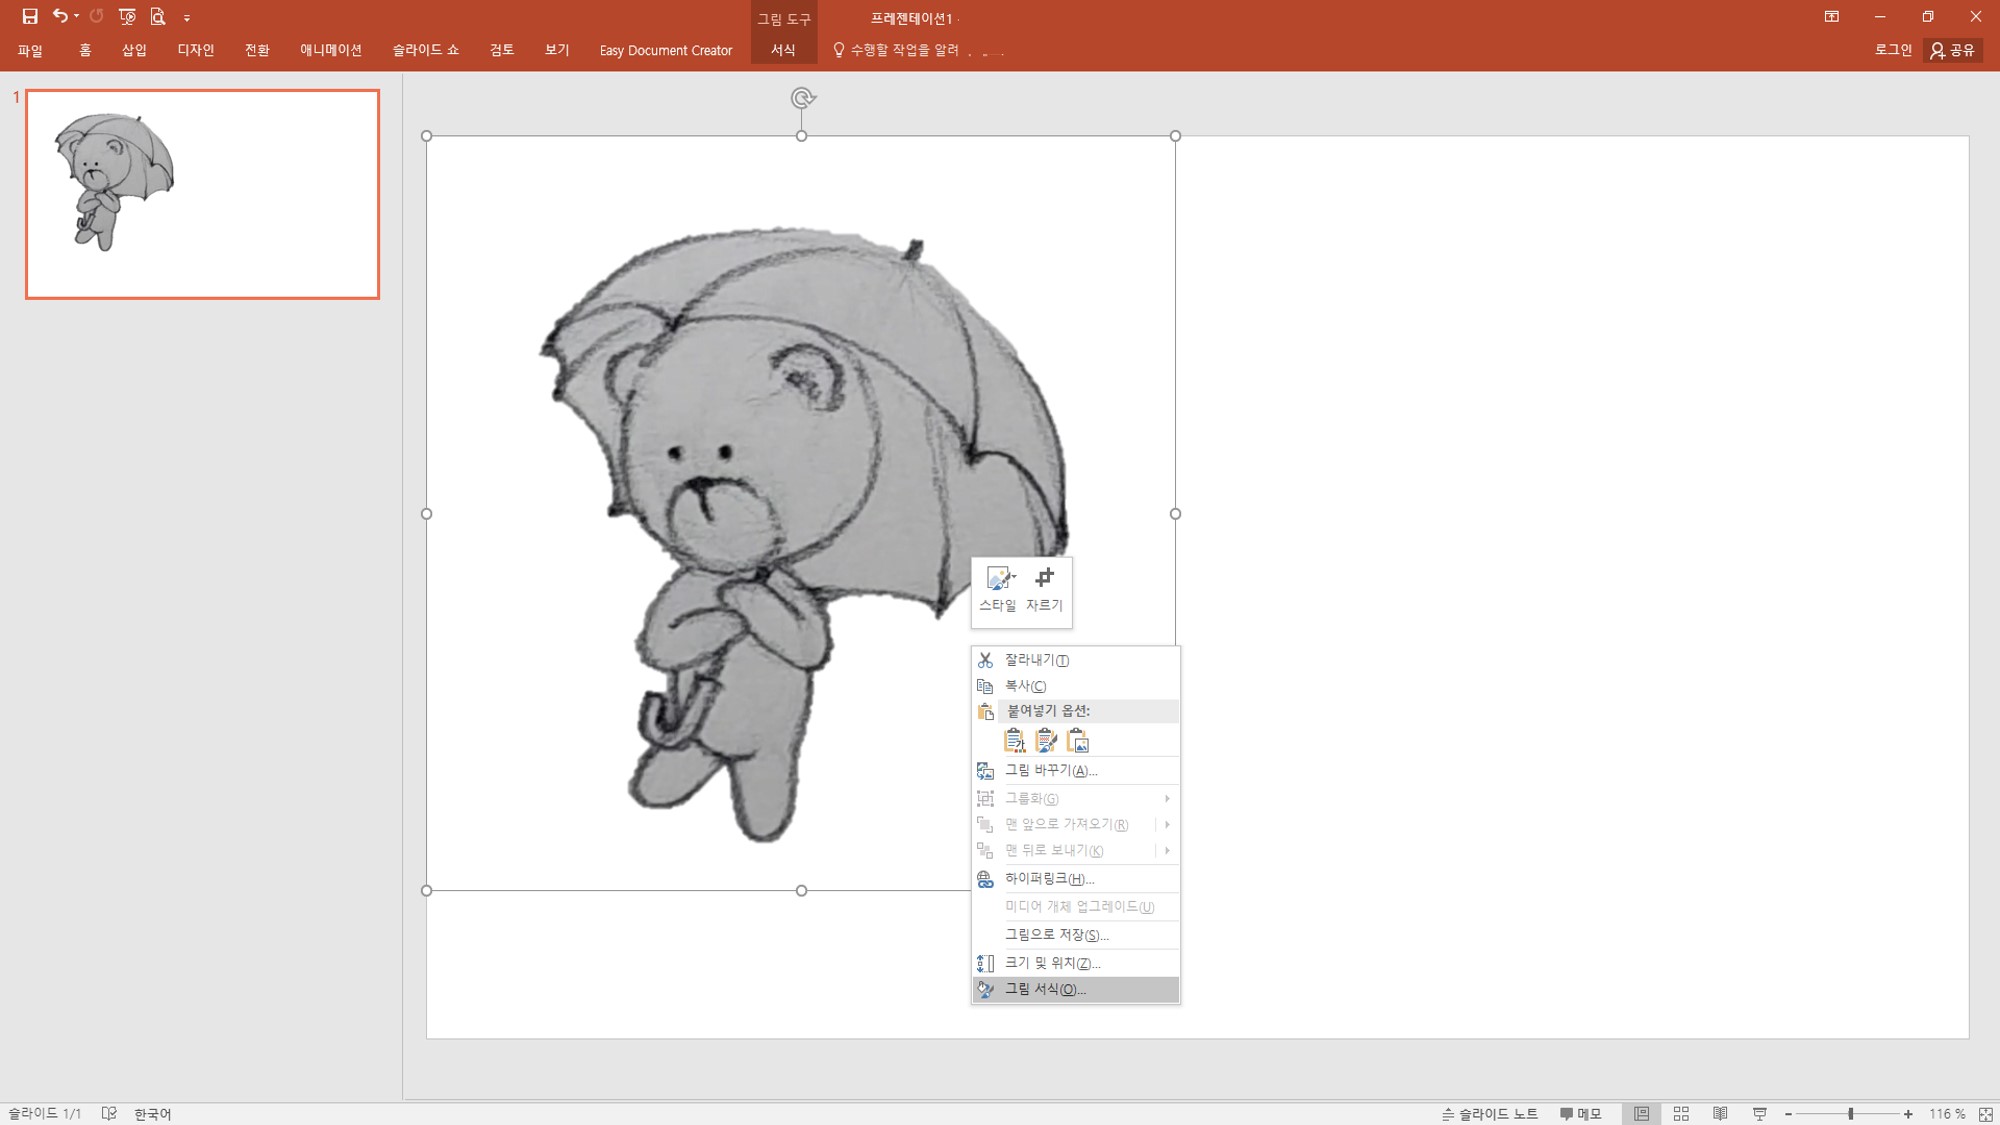Open Customize Quick Access Toolbar arrow

187,18
